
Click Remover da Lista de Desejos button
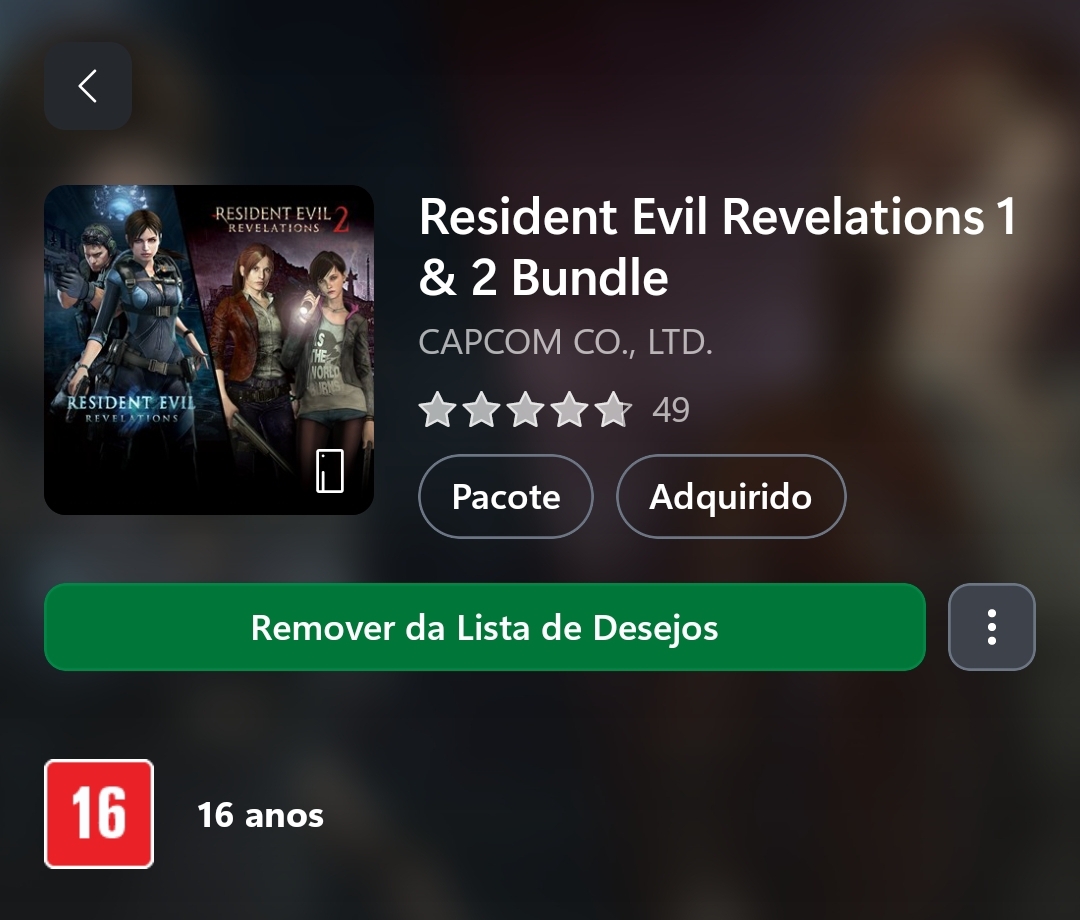(485, 627)
